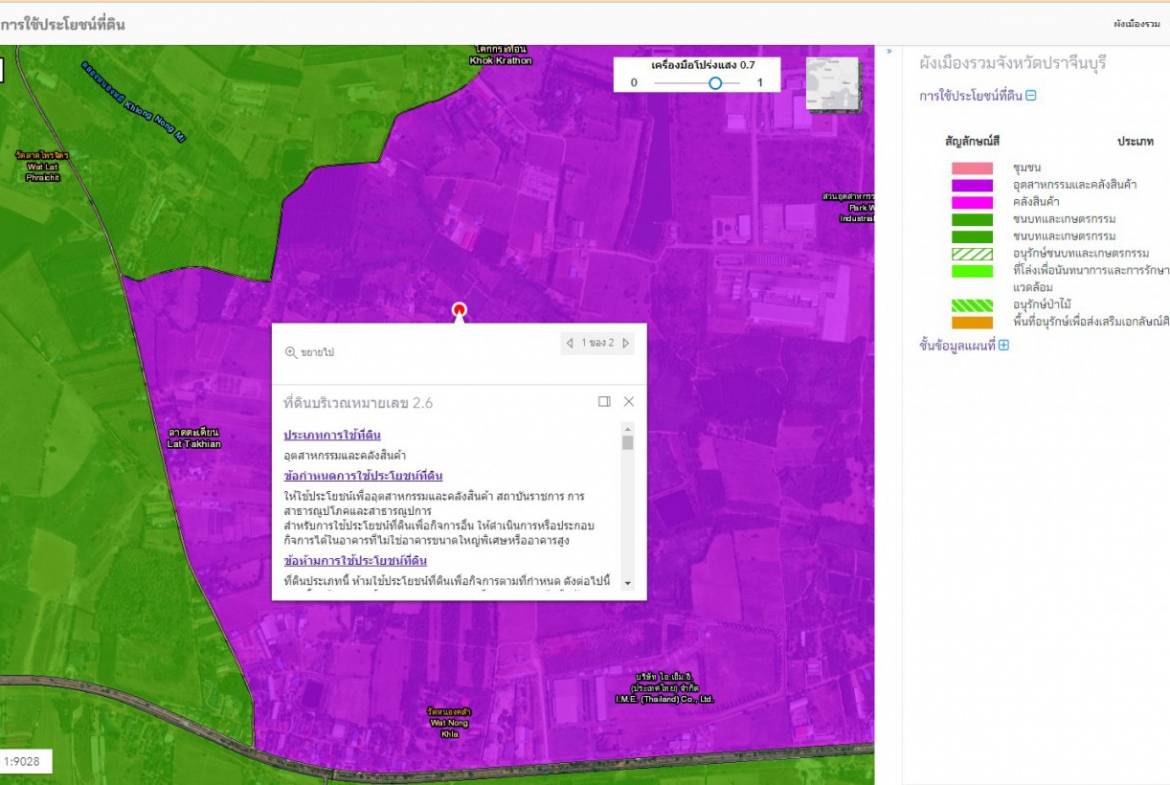The image size is (1170, 785).
Task: Select the hatched อนุรักษ์ชนบทและเกษตรกรรม legend swatch
Action: tap(972, 254)
